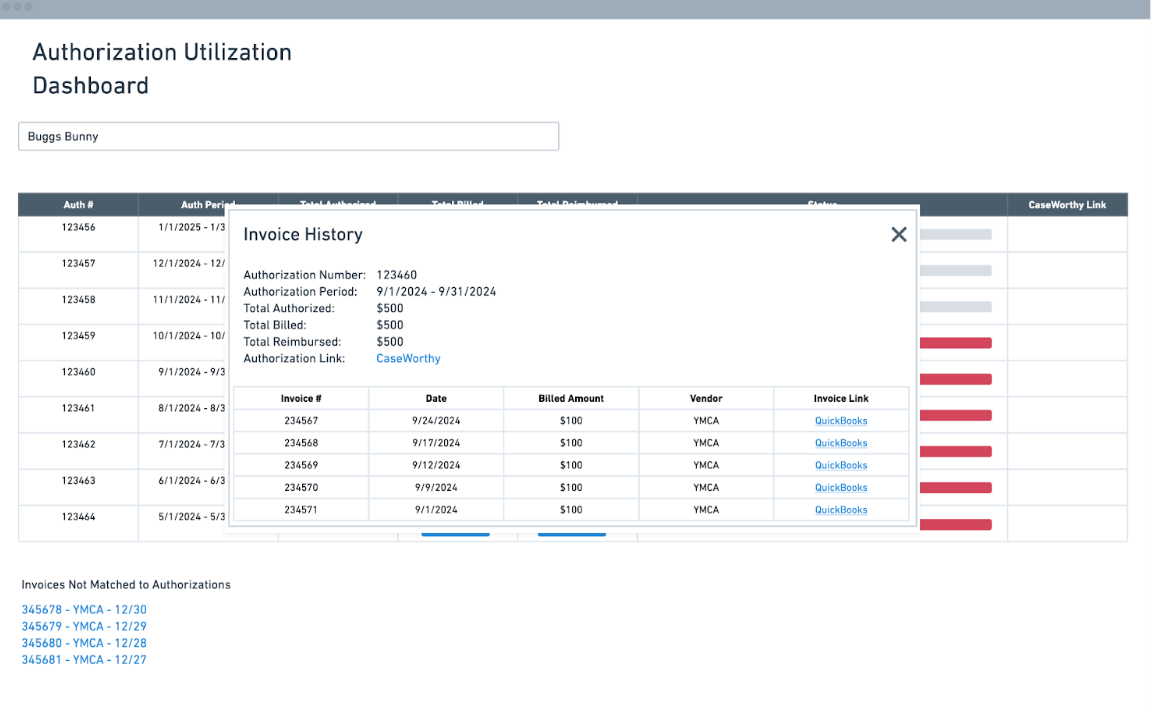Click the Invoices Not Matched to Authorizations heading
This screenshot has height=712, width=1152.
[126, 584]
